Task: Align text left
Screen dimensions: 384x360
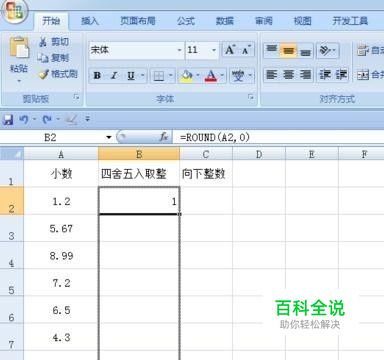Action: click(x=272, y=75)
